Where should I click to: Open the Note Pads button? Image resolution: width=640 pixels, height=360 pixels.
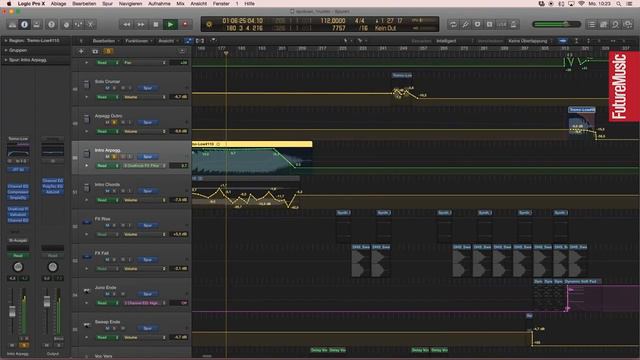(x=604, y=24)
